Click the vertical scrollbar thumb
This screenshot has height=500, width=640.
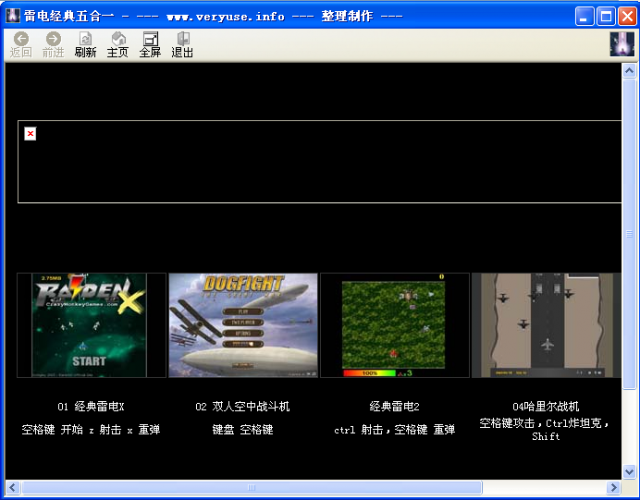point(629,234)
